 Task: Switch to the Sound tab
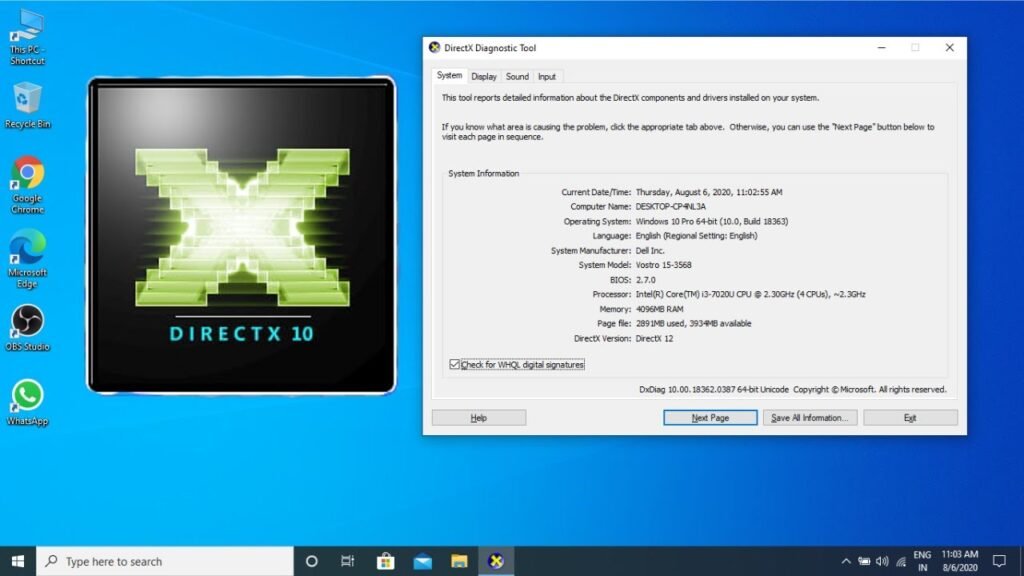[517, 76]
